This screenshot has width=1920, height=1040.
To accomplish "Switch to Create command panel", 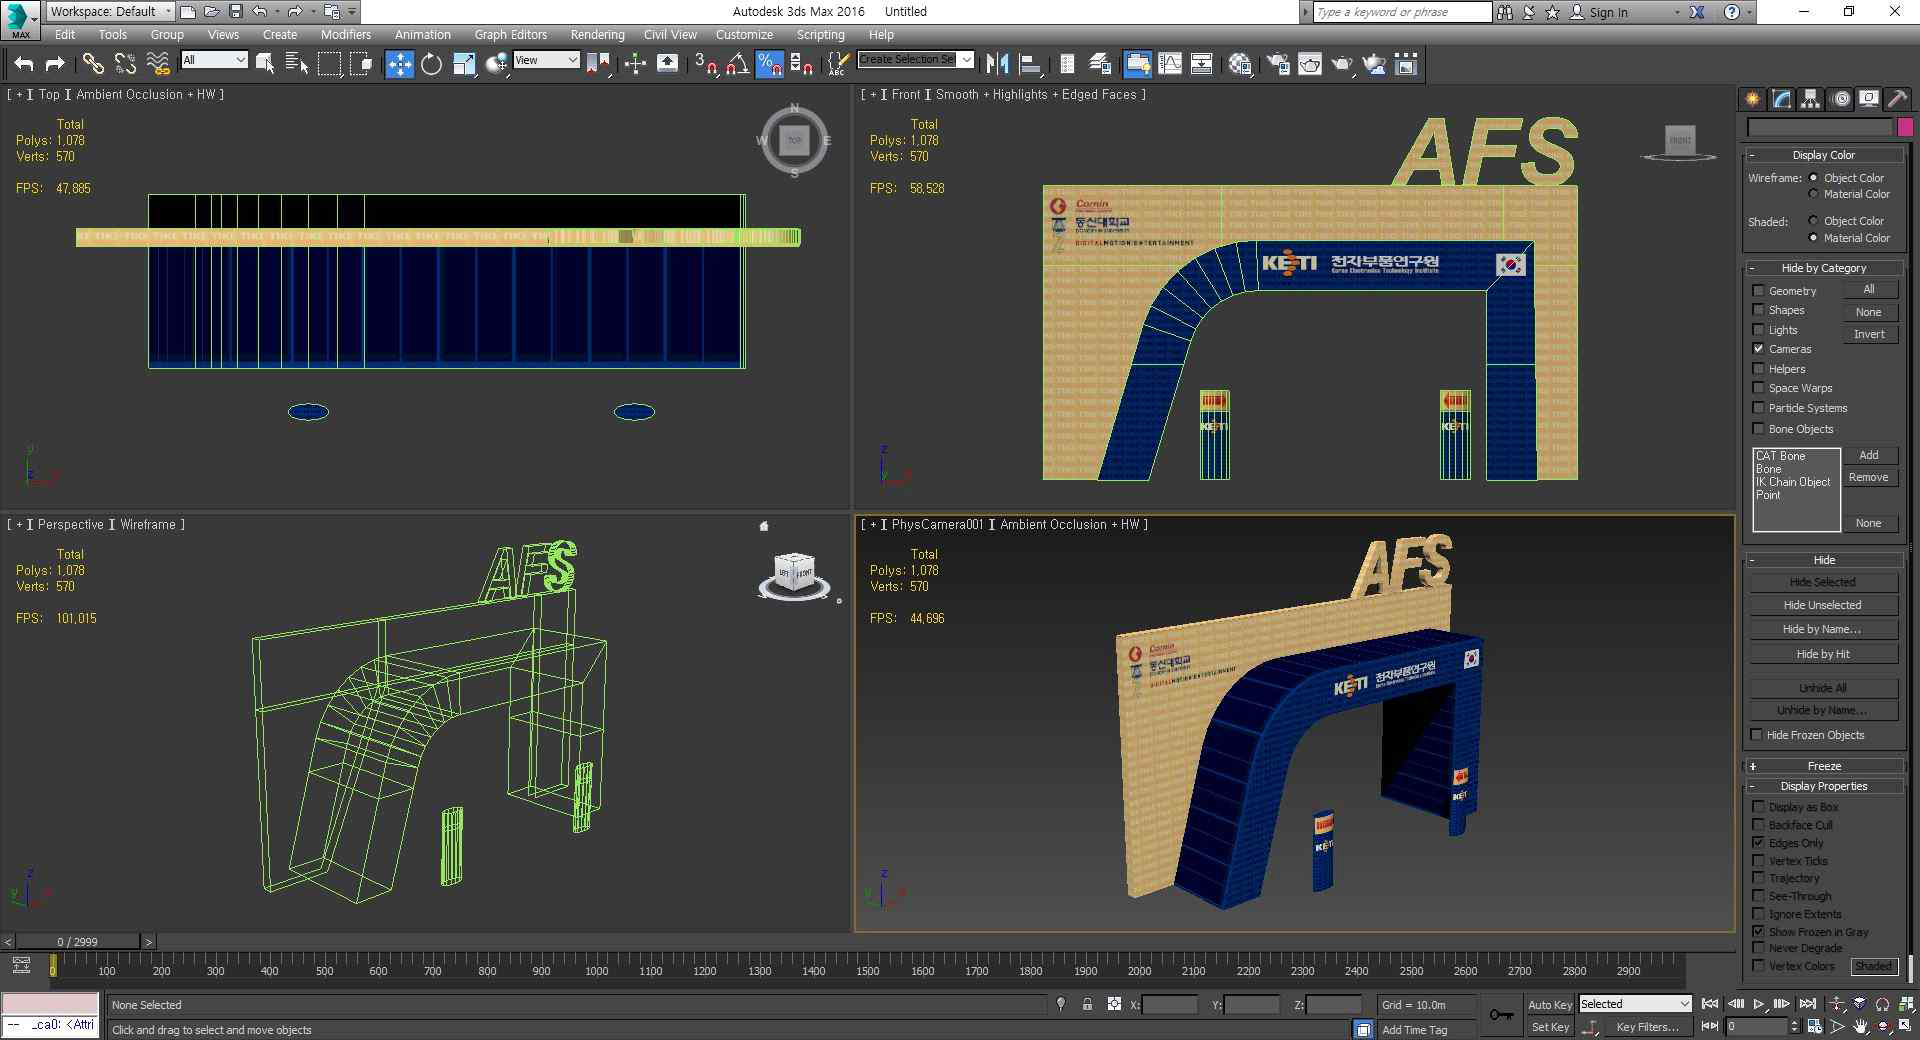I will (x=1753, y=98).
